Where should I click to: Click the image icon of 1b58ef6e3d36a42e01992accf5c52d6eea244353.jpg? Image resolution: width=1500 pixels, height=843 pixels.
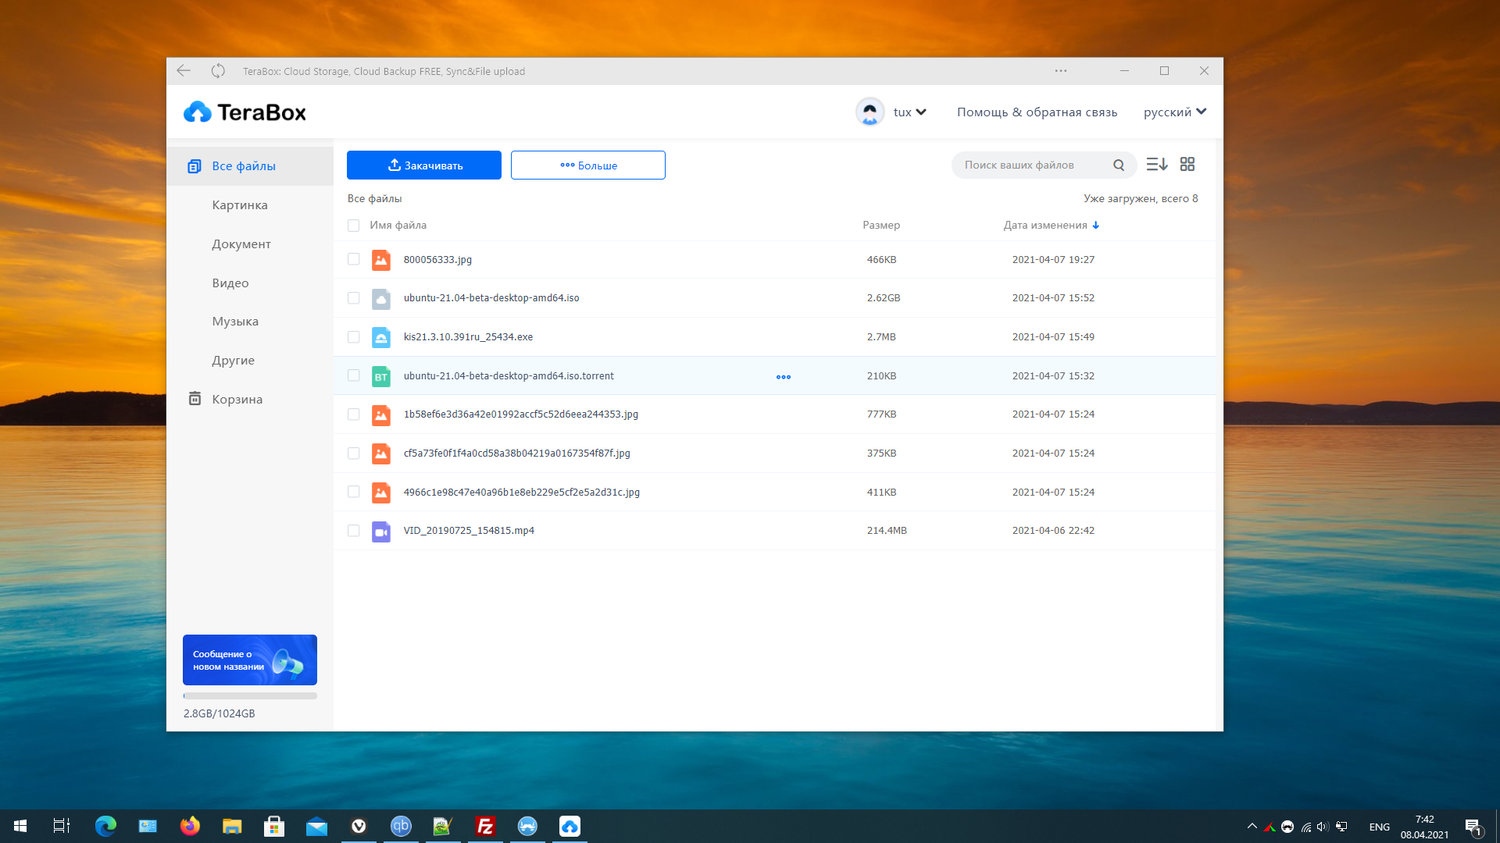coord(381,414)
